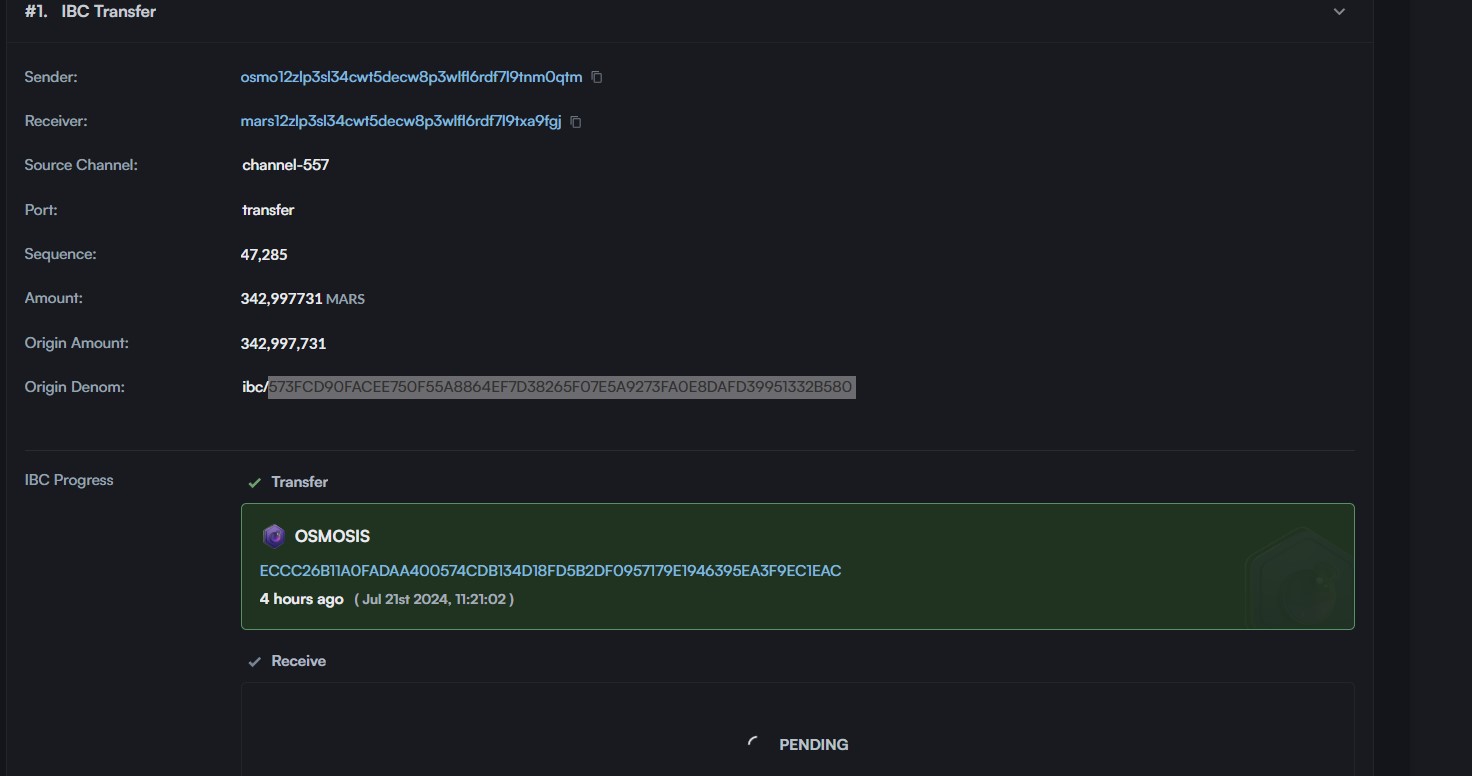Copy the sender osmo address

[597, 77]
